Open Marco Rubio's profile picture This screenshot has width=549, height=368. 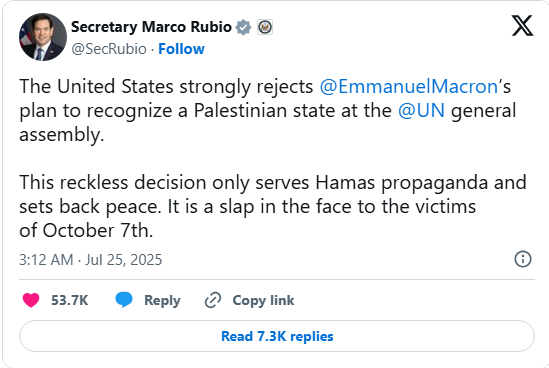(43, 37)
